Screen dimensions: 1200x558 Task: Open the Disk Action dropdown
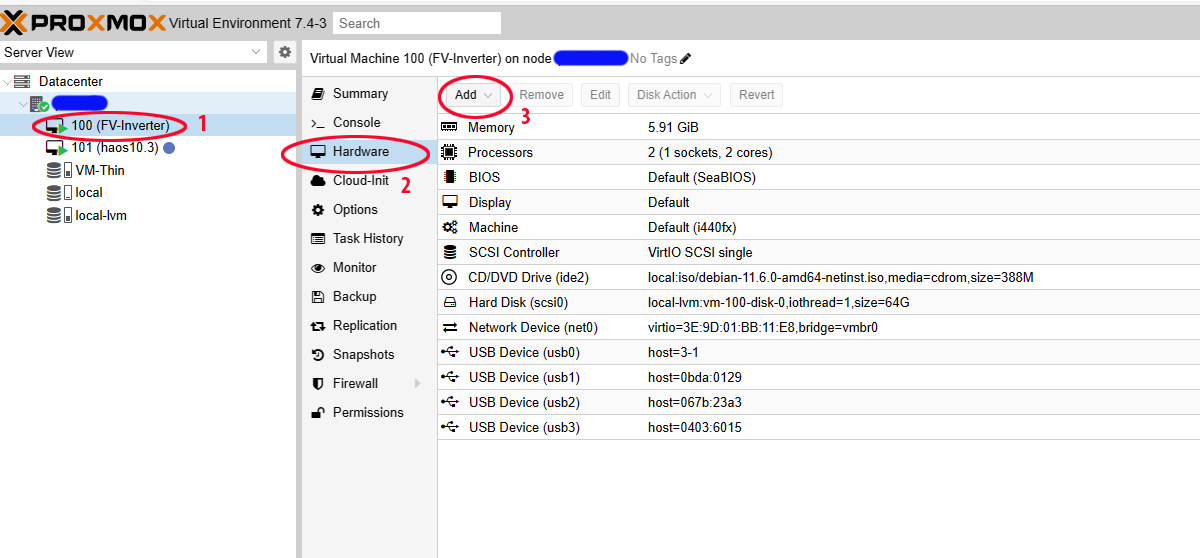click(x=675, y=95)
